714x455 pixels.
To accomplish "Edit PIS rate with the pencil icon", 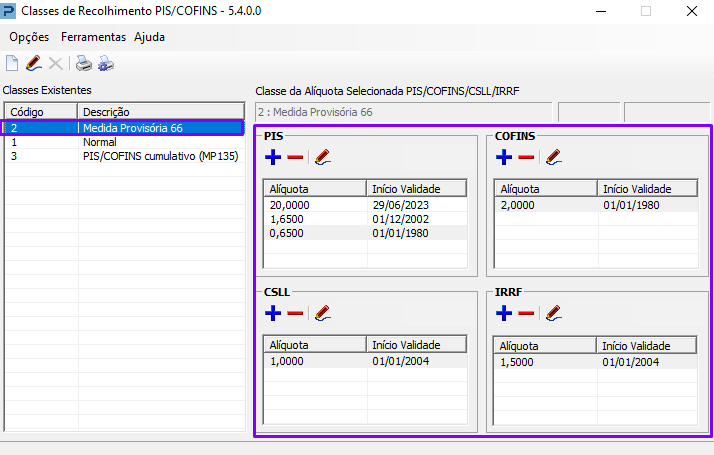I will [322, 157].
